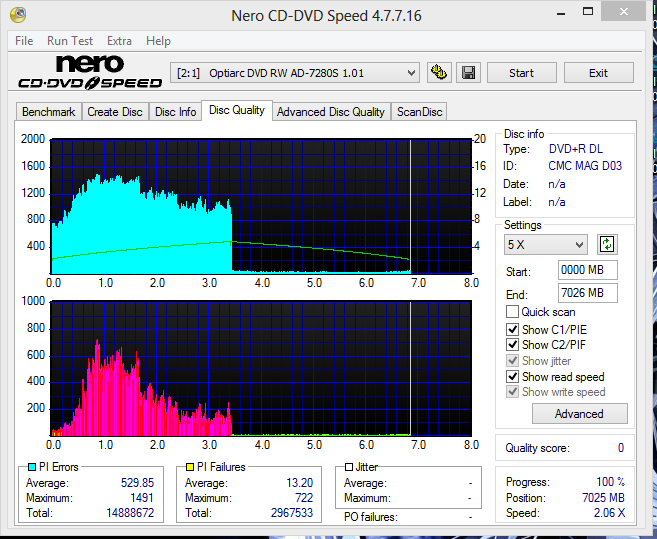Open the Run Test menu
The width and height of the screenshot is (657, 539).
70,41
